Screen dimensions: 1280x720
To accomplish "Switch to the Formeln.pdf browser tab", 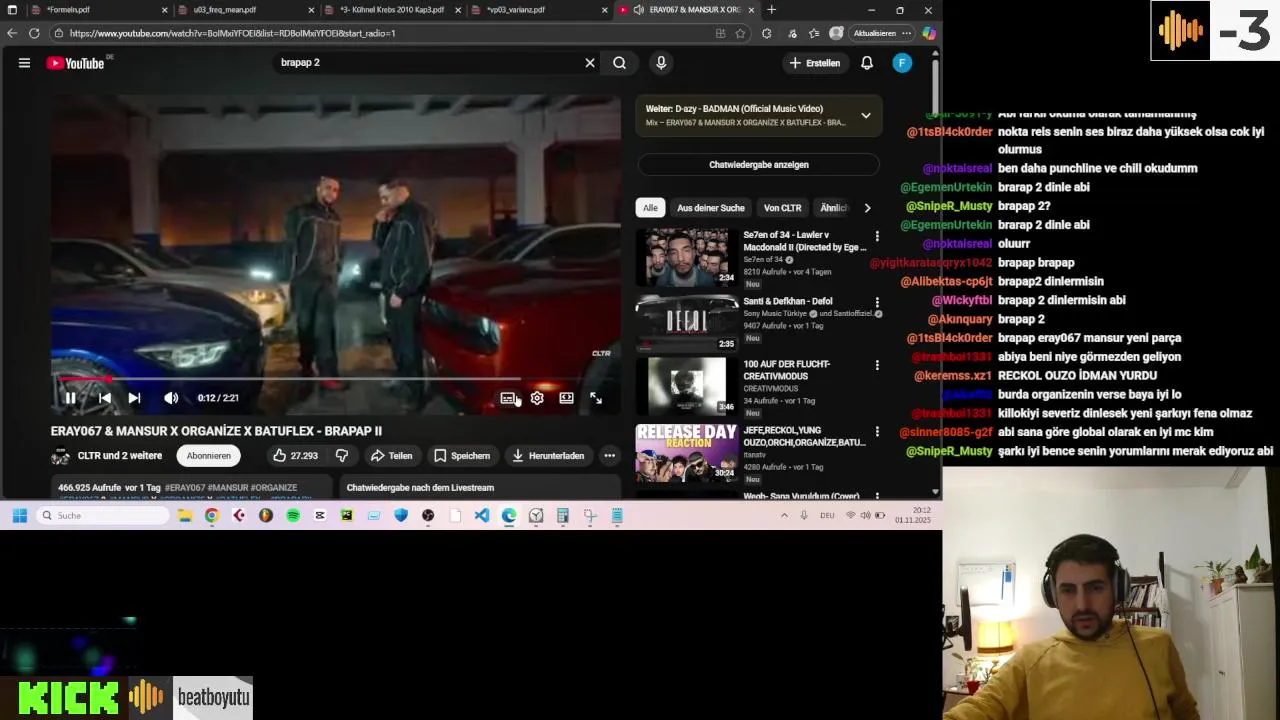I will (x=68, y=10).
